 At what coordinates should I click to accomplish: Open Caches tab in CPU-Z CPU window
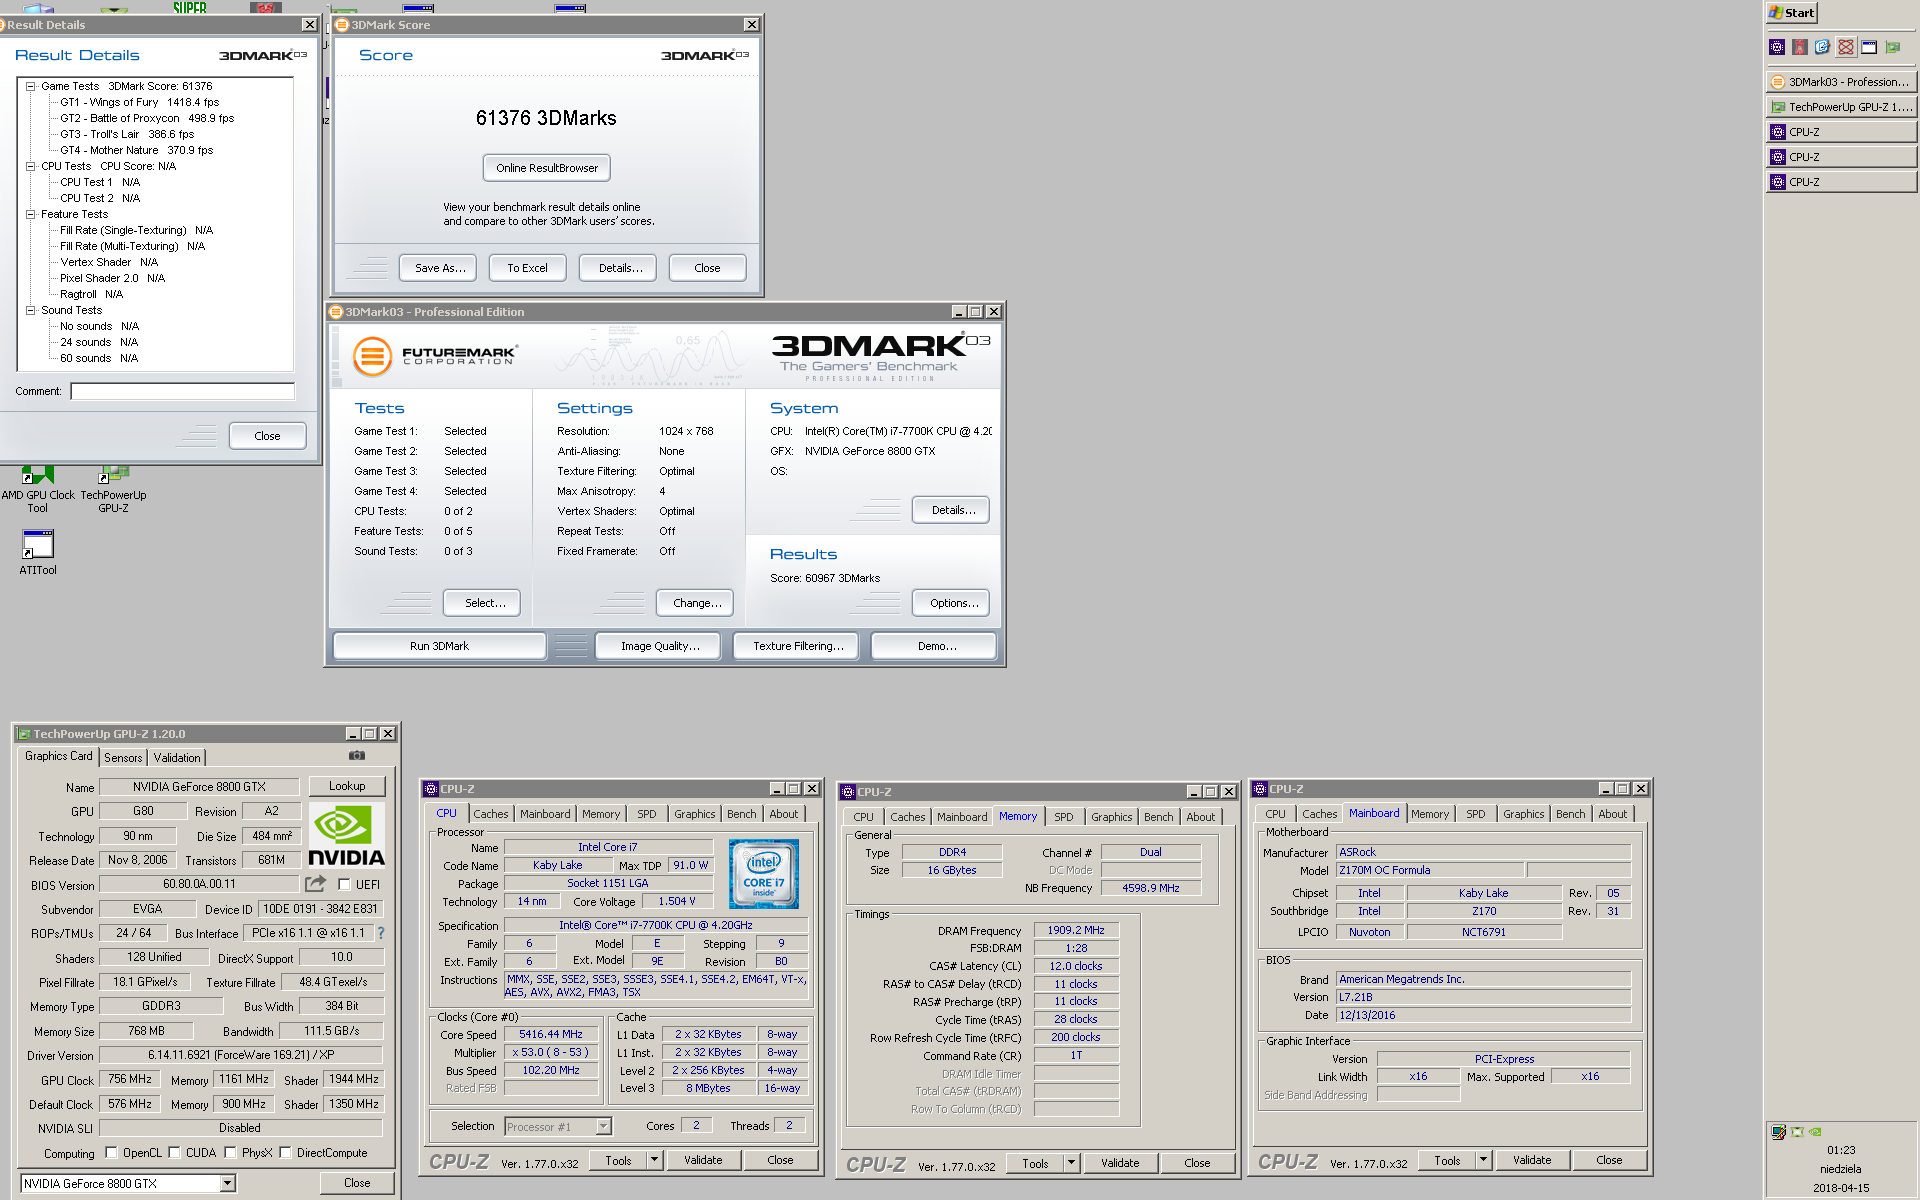pos(491,814)
